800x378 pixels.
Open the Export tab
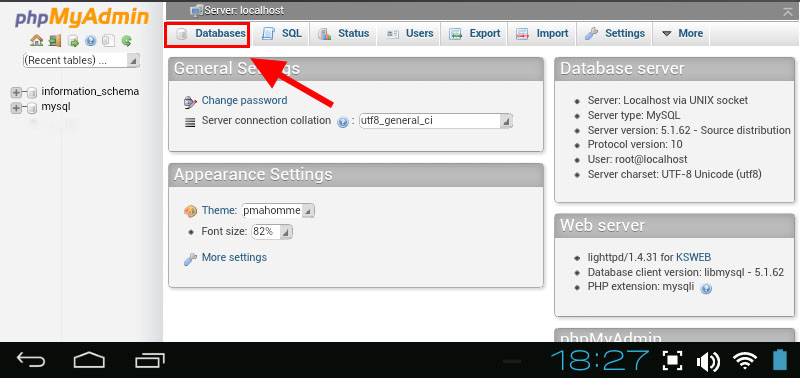click(x=474, y=34)
